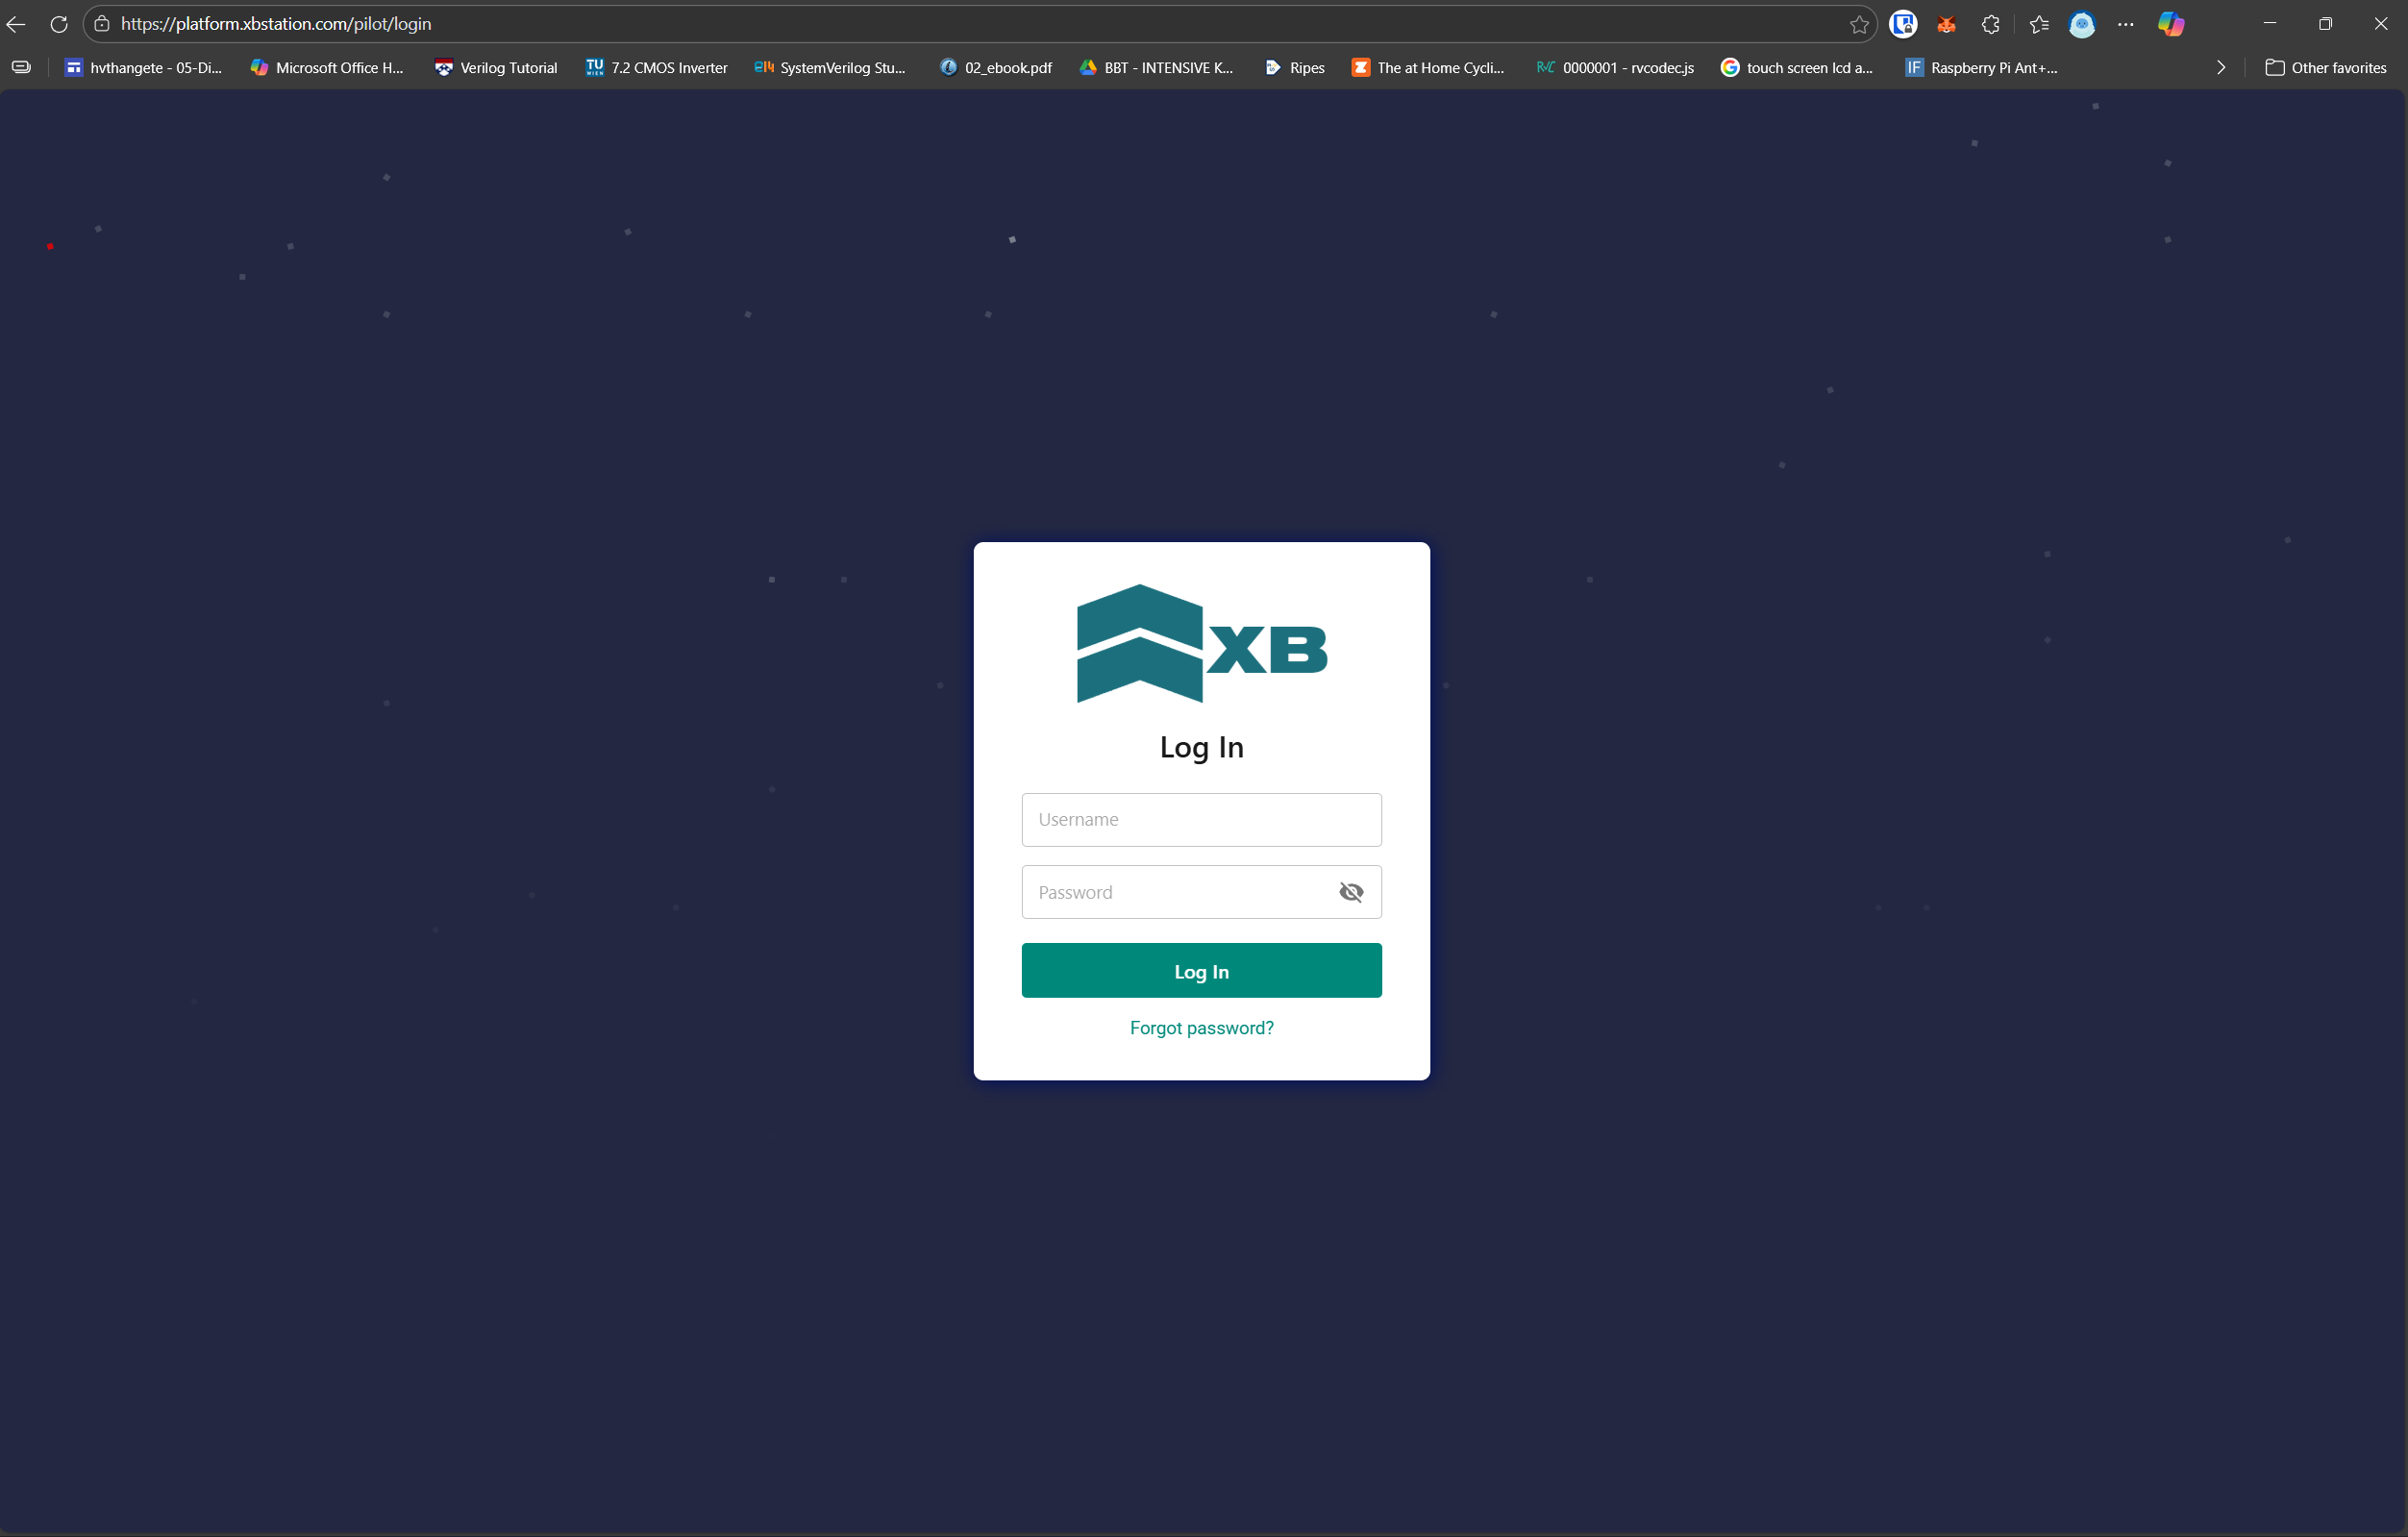Open the MetaMask fox extension
The height and width of the screenshot is (1537, 2408).
[x=1946, y=24]
